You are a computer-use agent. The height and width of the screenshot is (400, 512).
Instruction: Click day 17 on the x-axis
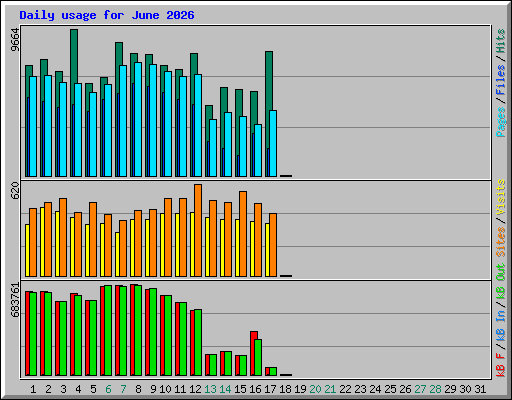[270, 389]
